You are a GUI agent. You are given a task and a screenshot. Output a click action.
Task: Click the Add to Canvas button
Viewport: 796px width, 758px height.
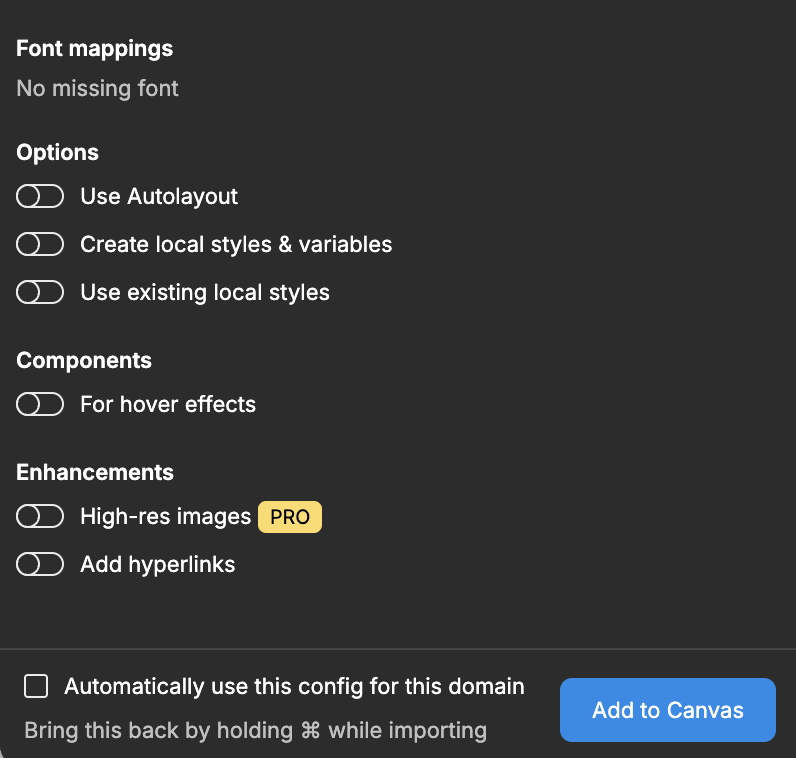pyautogui.click(x=667, y=710)
